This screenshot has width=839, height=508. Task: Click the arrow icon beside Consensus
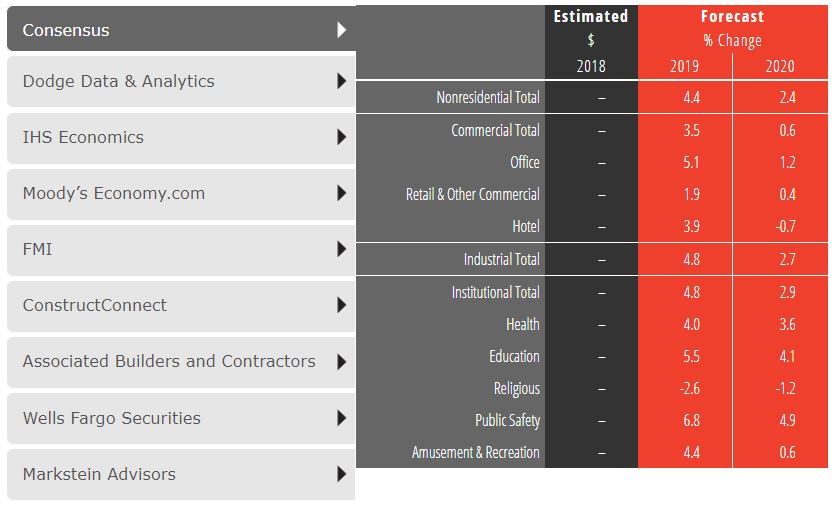point(342,30)
